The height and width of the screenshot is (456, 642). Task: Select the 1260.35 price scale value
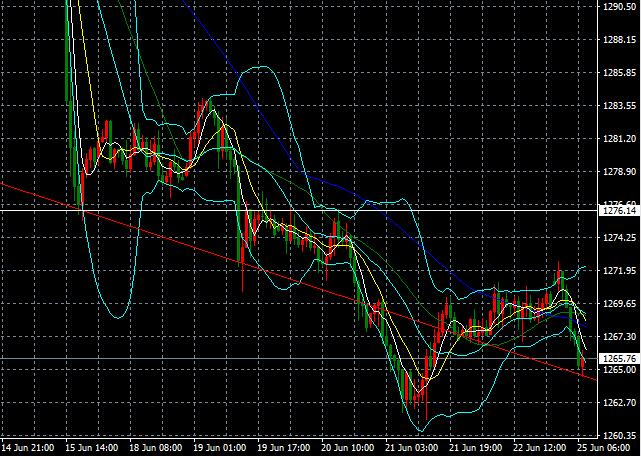[x=619, y=435]
